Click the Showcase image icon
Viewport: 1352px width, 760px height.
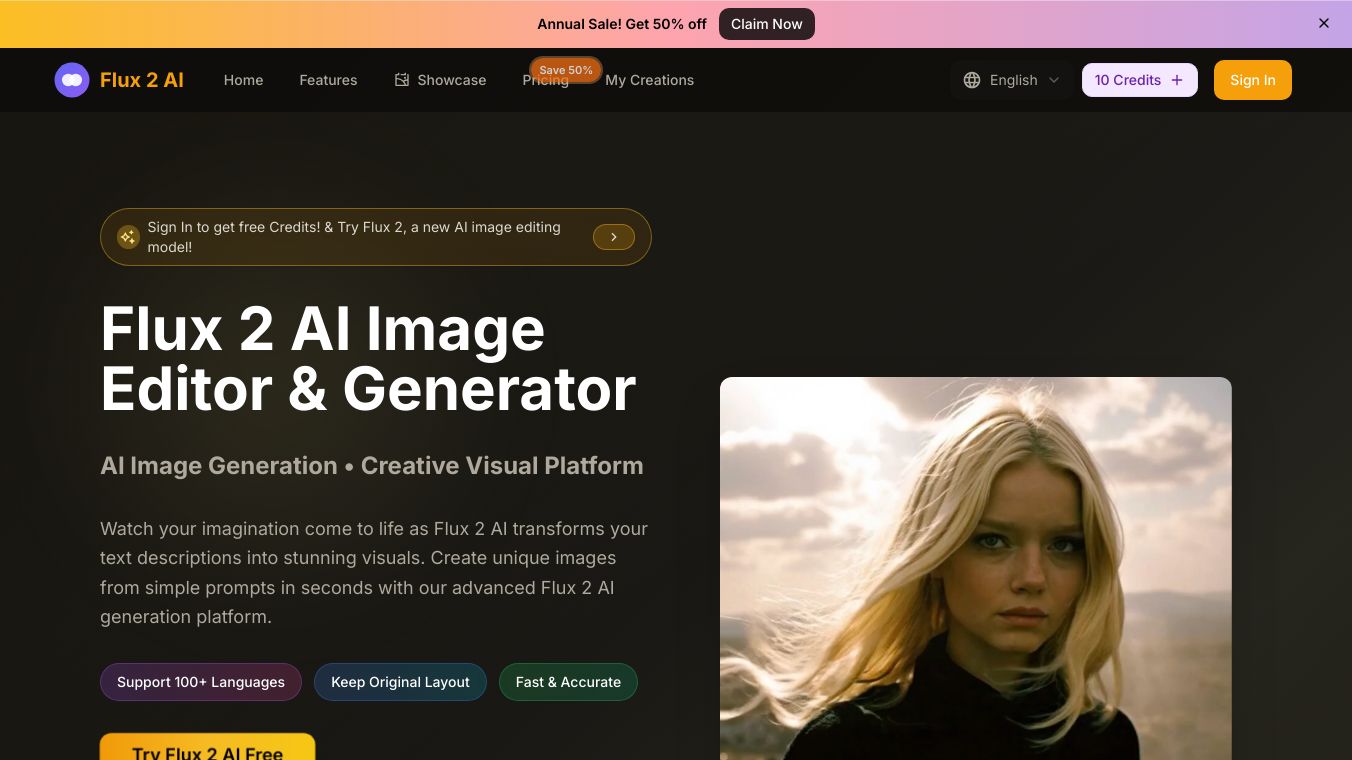[x=402, y=80]
